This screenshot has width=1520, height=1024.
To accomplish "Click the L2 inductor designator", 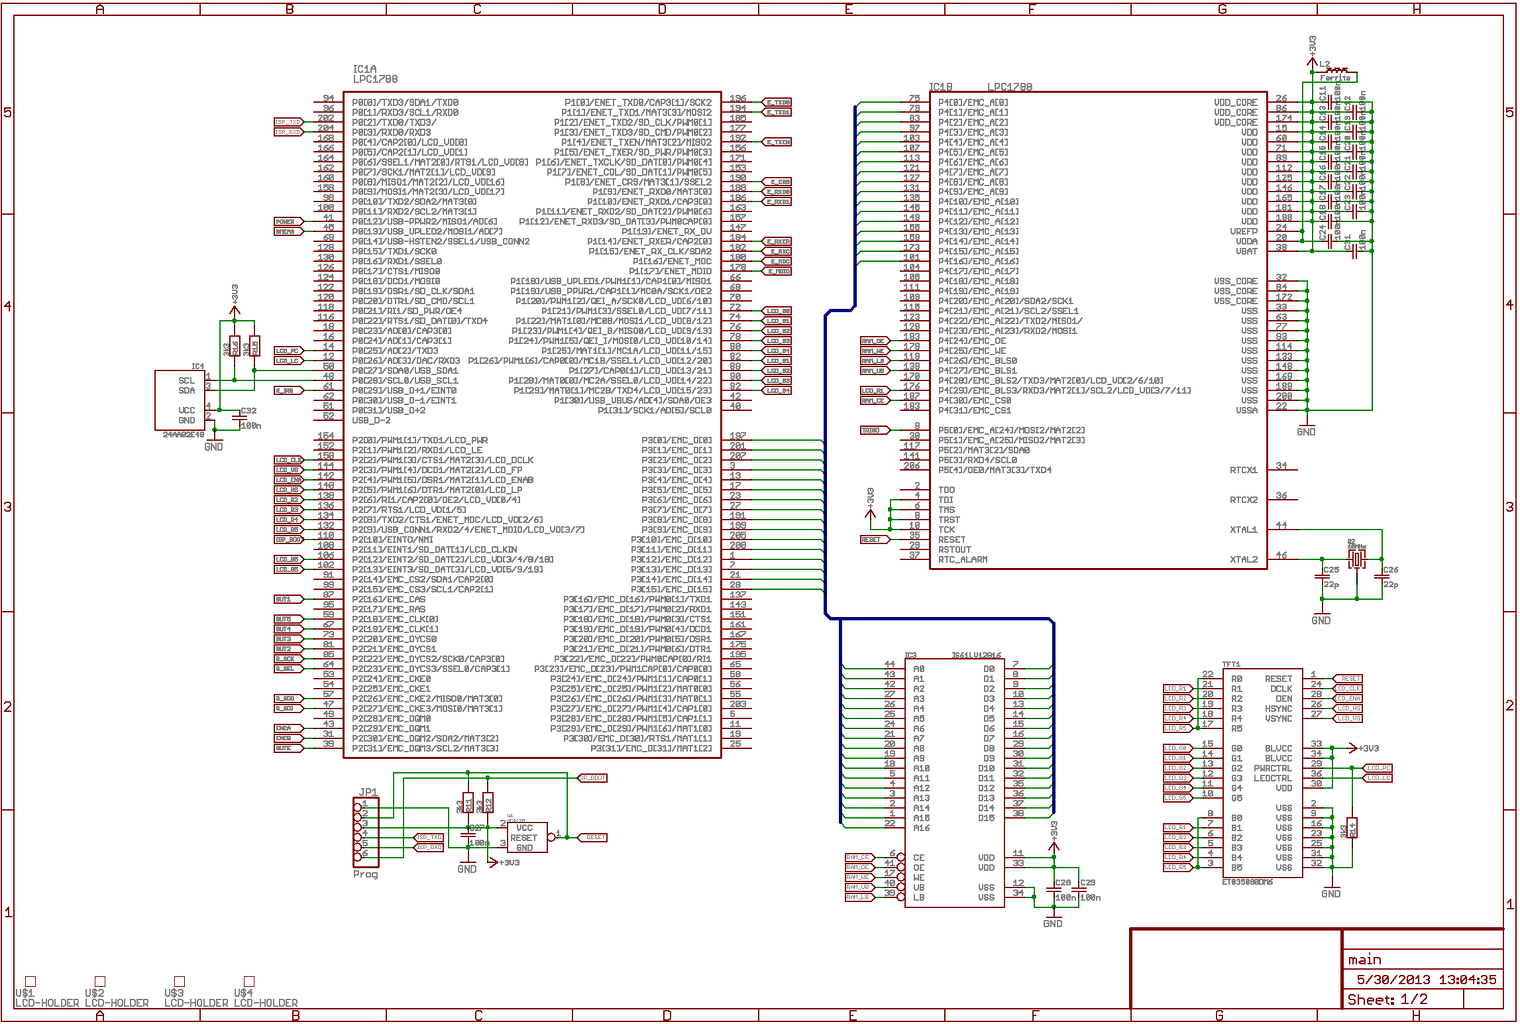I will pyautogui.click(x=1326, y=65).
